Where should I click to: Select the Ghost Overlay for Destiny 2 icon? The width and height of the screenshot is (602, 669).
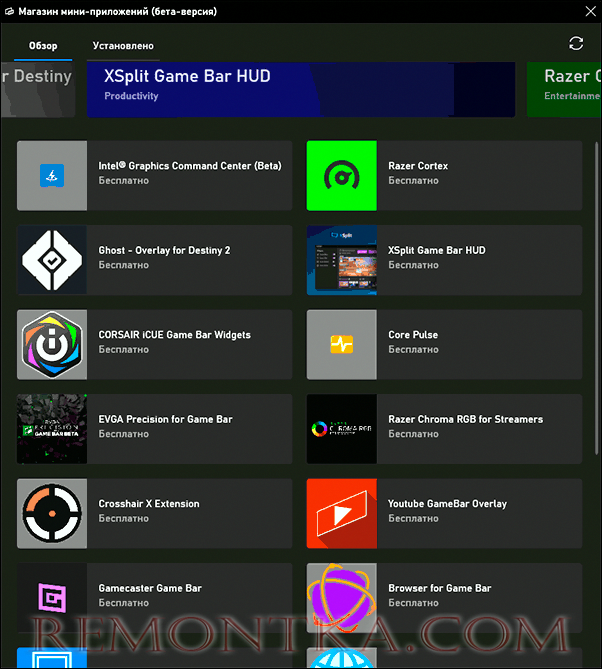click(52, 260)
